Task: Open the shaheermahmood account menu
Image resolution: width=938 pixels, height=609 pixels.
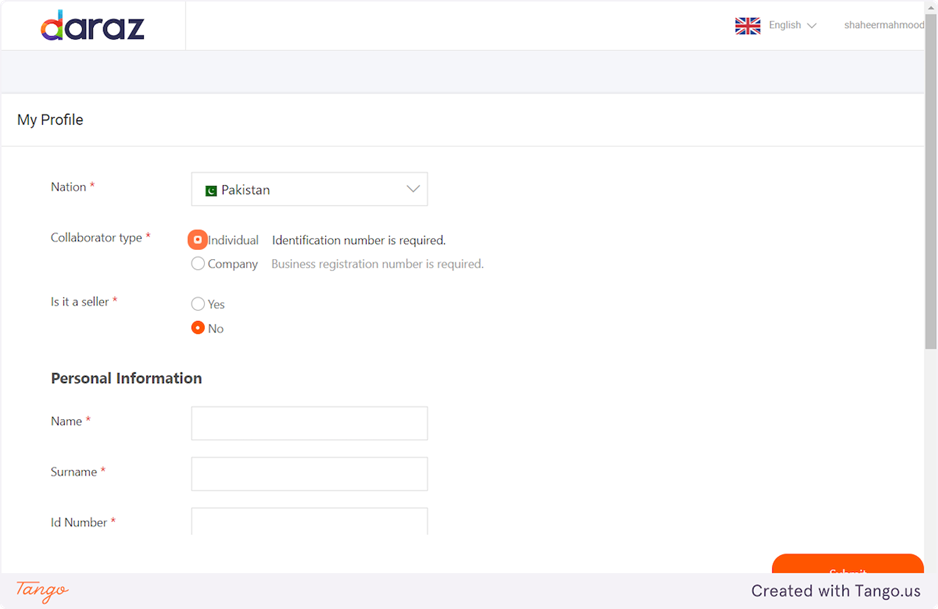Action: [883, 26]
